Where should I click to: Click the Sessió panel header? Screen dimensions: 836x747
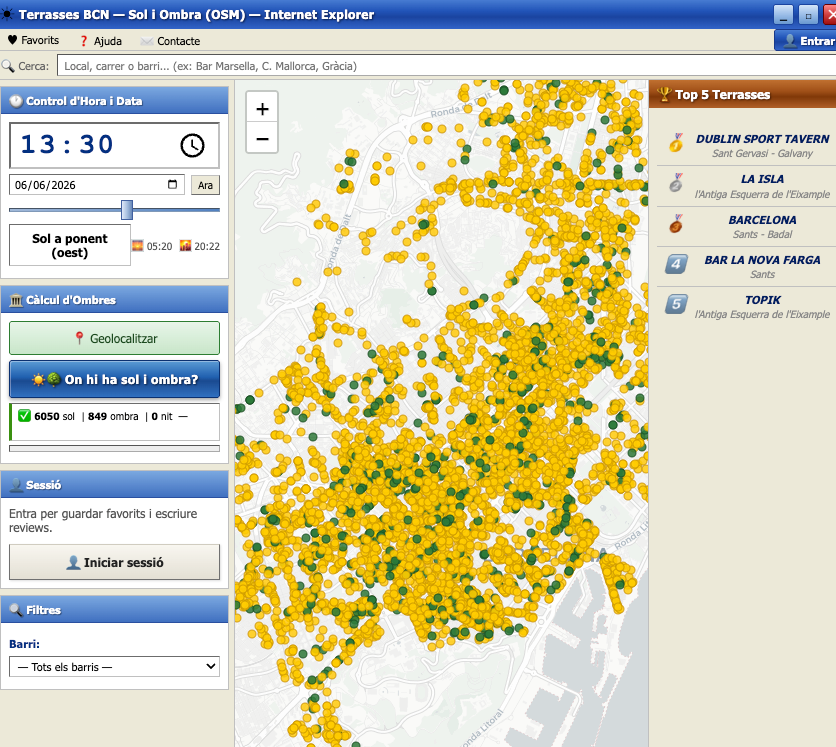(x=114, y=485)
